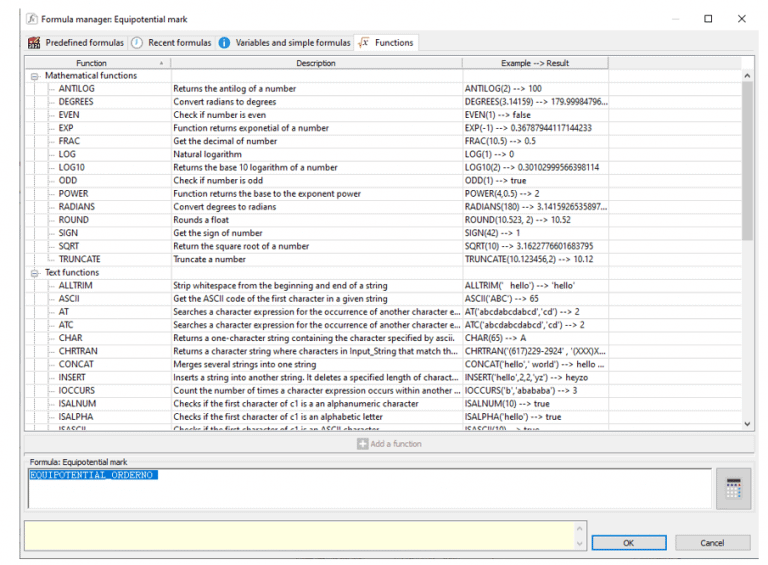This screenshot has height=565, width=768.
Task: Select the CHAR function
Action: [71, 338]
